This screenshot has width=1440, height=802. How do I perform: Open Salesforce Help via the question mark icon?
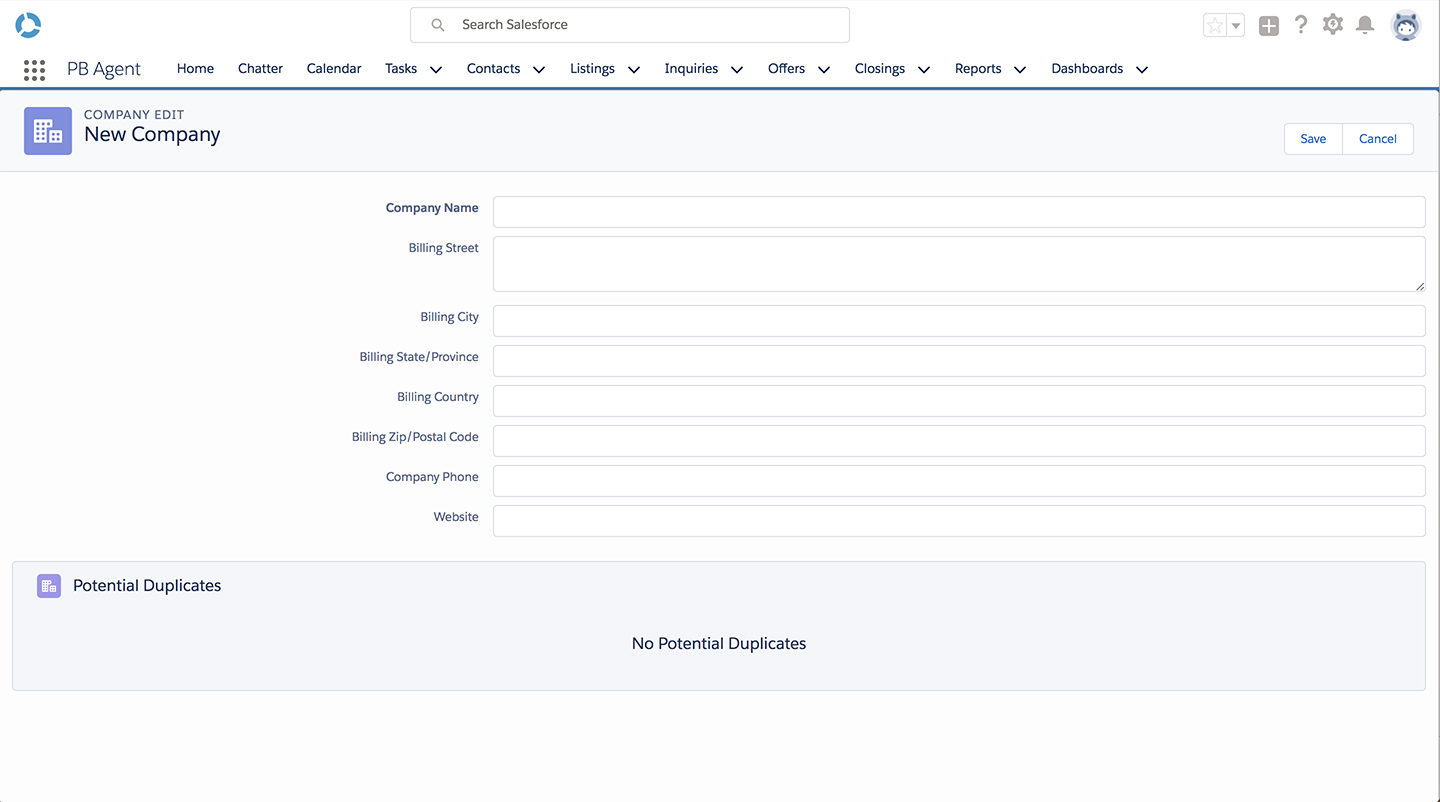pos(1300,24)
